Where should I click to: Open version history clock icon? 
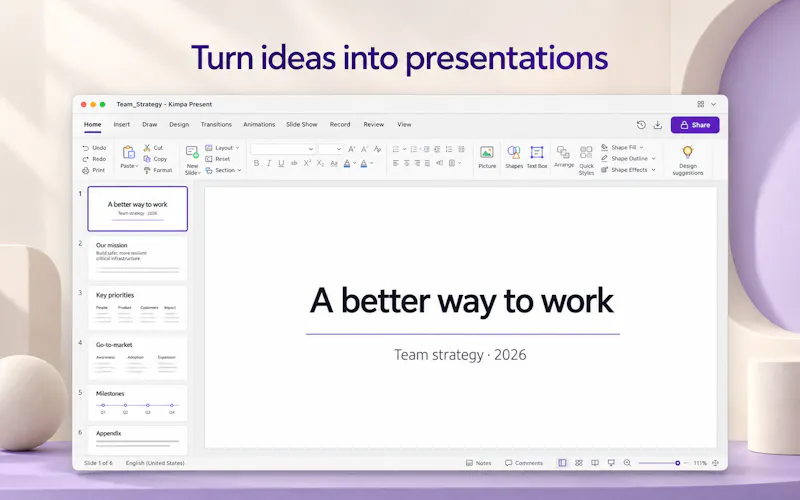[641, 124]
